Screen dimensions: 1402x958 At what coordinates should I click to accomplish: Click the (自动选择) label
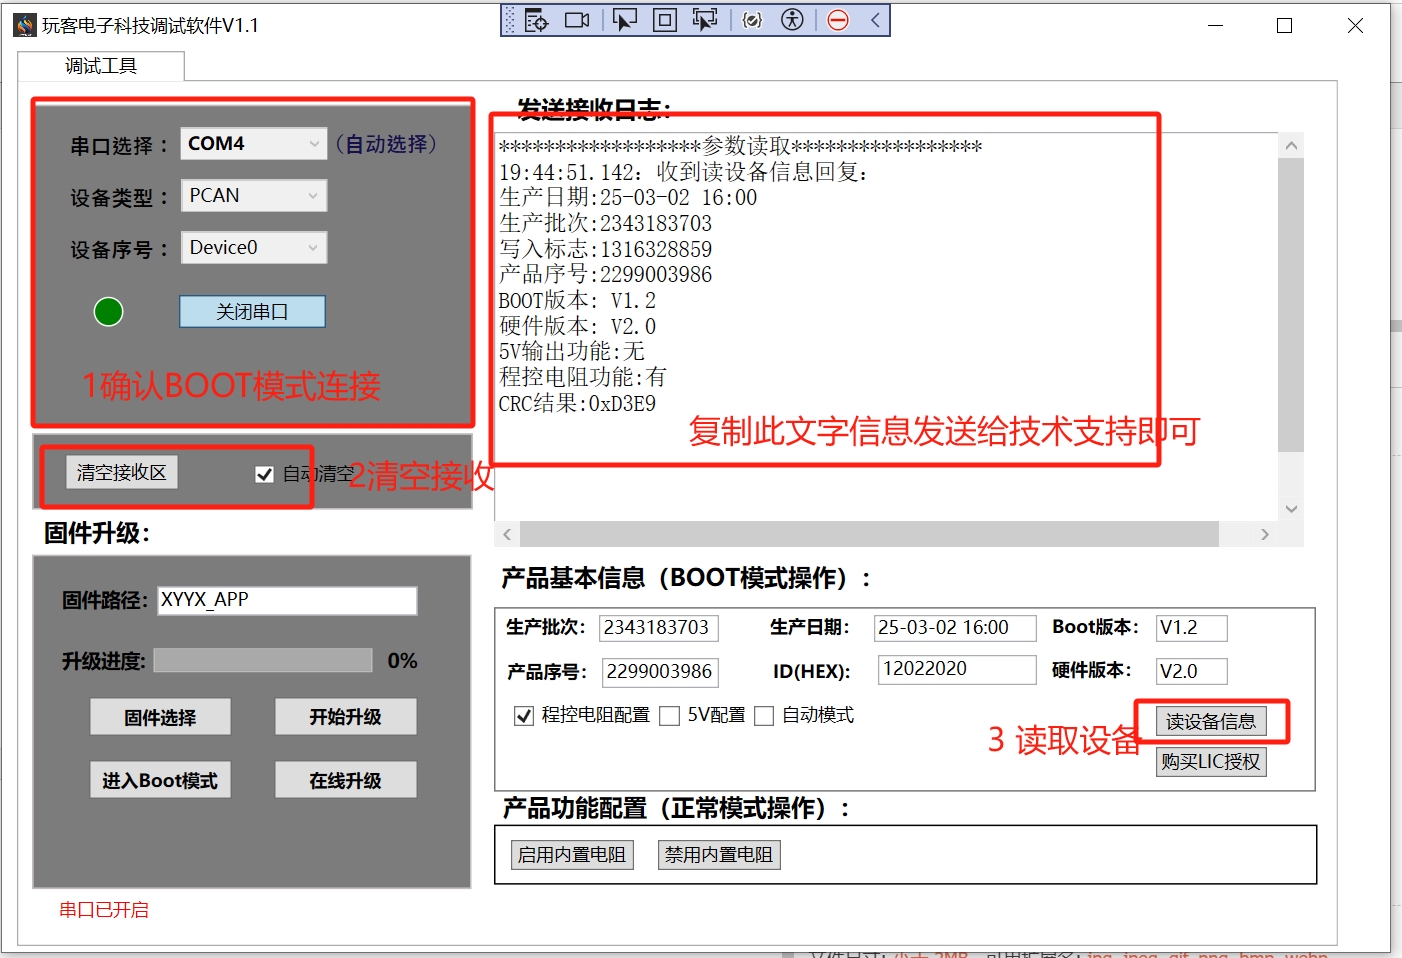coord(387,144)
